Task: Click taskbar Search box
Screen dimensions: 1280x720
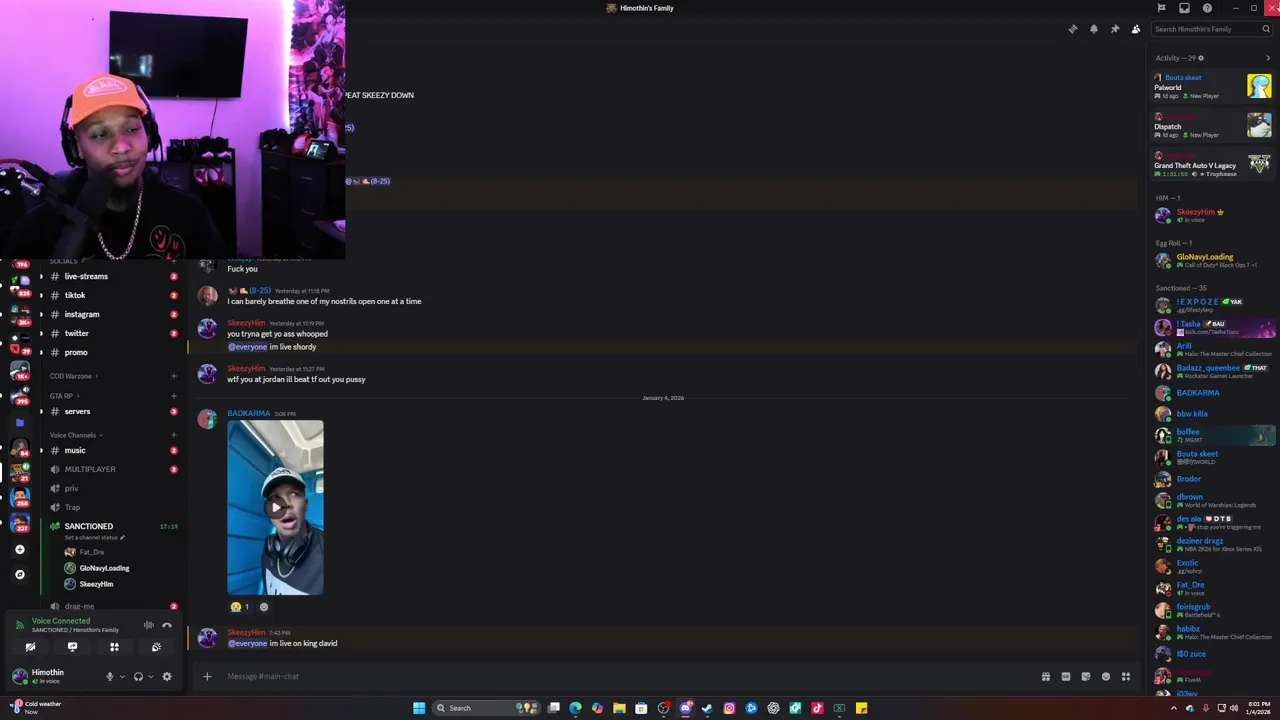Action: [x=486, y=708]
